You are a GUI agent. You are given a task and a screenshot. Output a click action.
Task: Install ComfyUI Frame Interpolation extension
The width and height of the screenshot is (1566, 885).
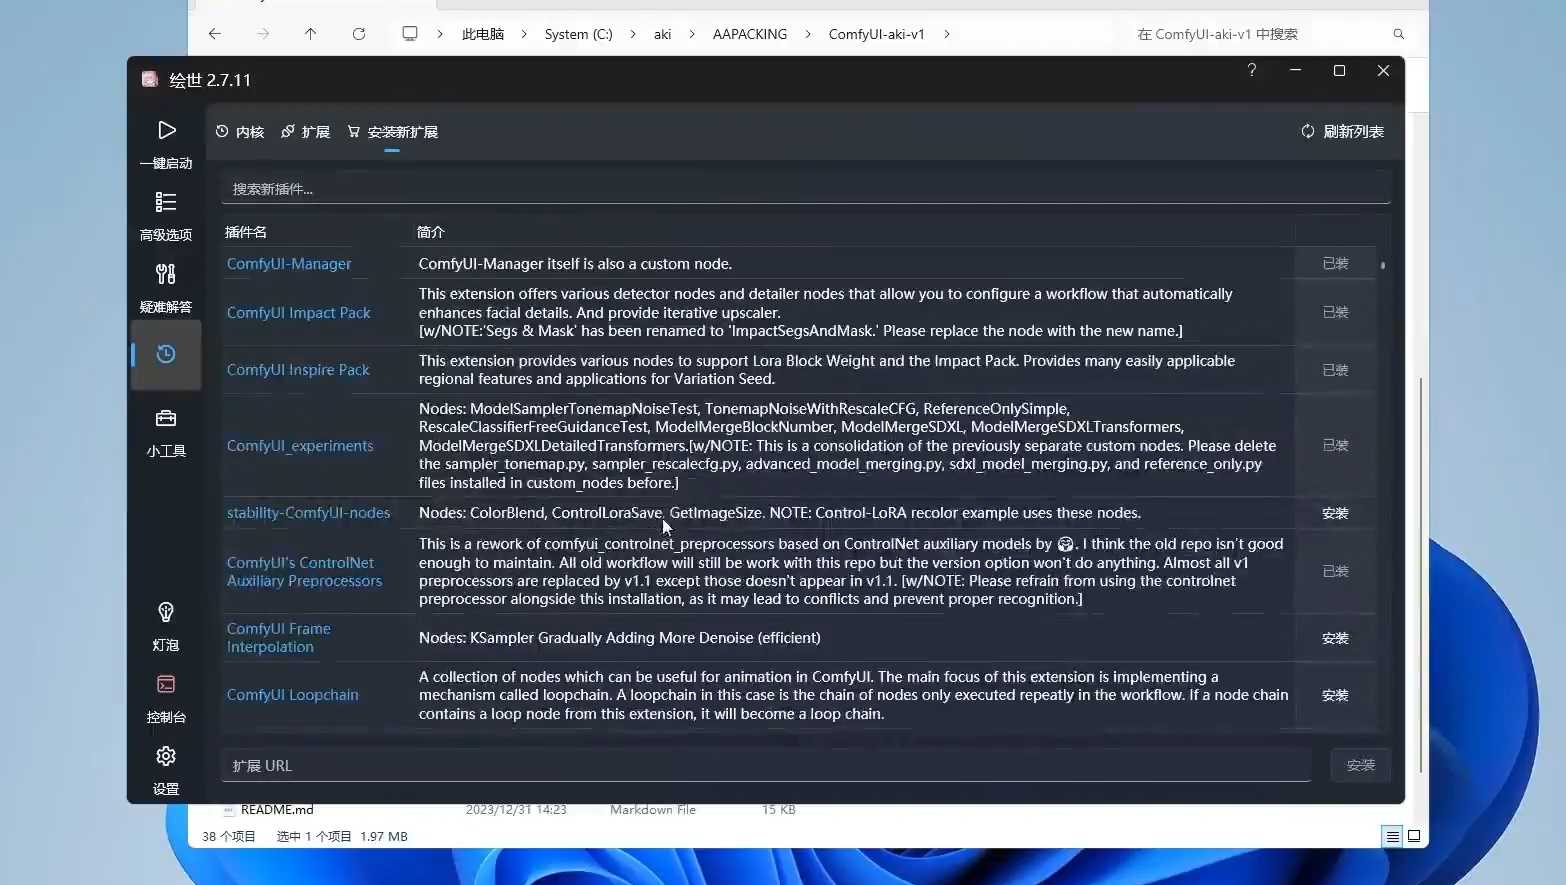click(x=1335, y=638)
